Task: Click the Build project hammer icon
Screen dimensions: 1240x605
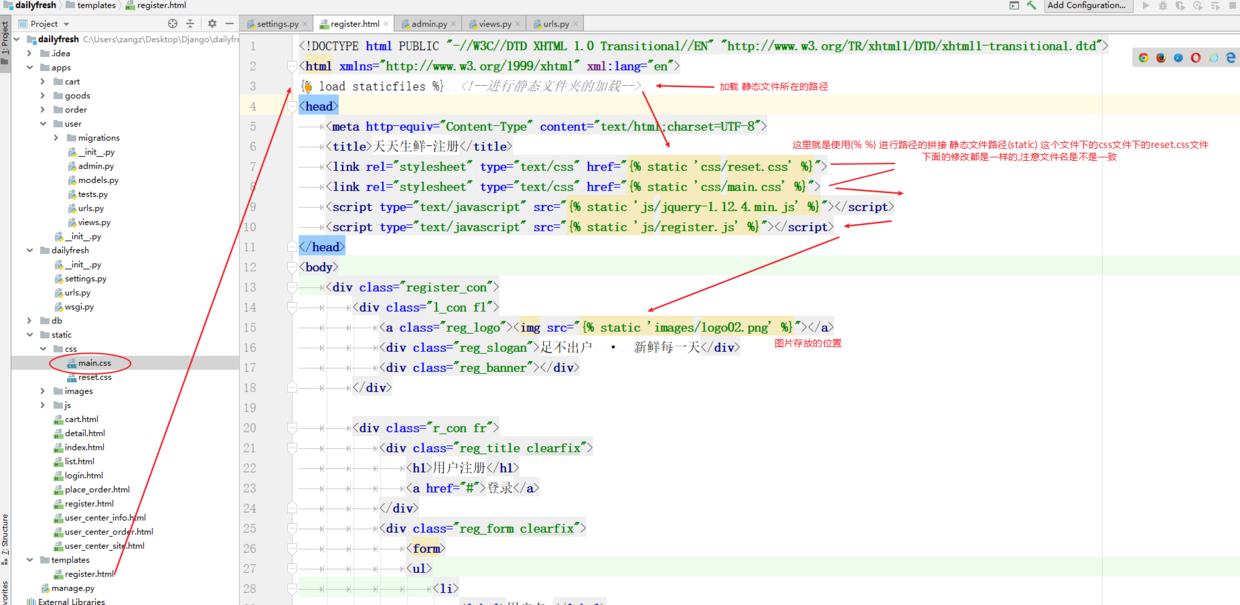Action: click(1031, 5)
